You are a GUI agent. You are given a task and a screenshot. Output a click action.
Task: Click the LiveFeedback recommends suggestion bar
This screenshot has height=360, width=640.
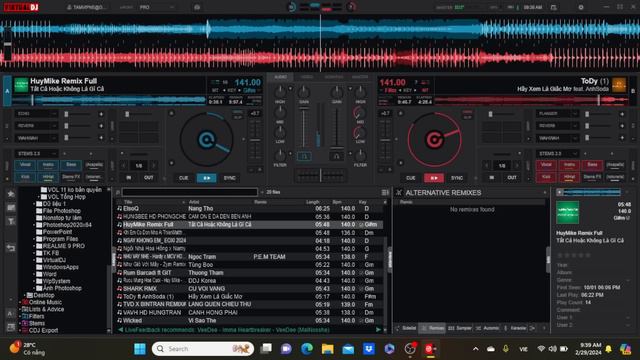(x=250, y=330)
